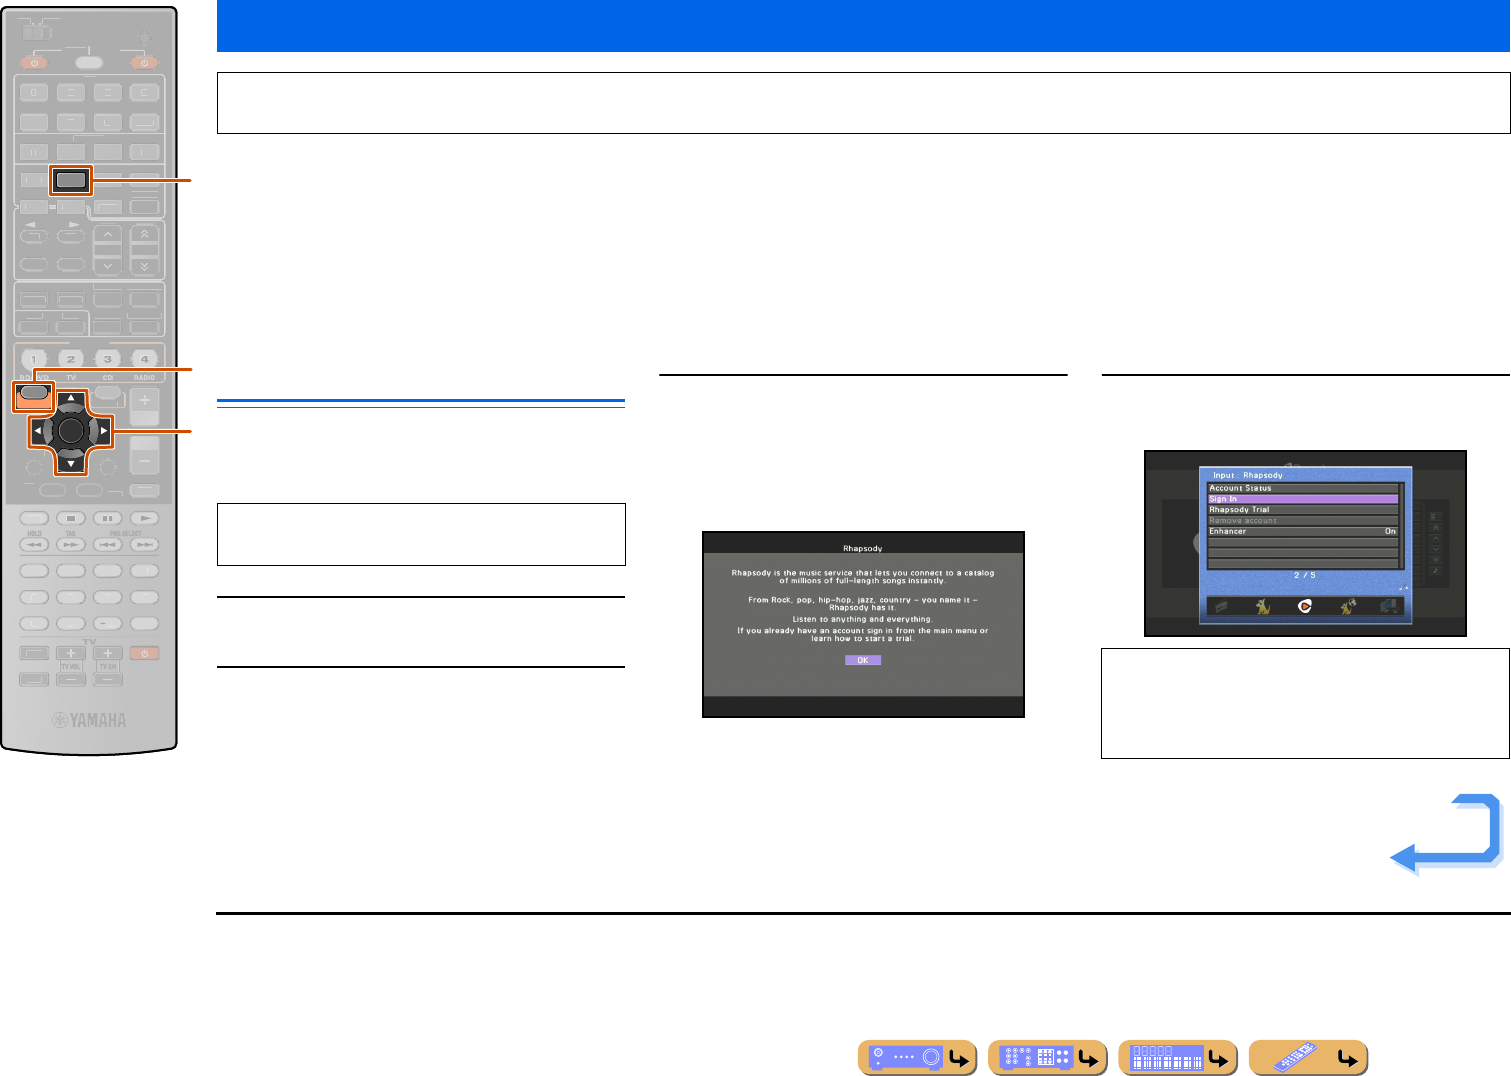The height and width of the screenshot is (1076, 1511).
Task: Click the remote's cursor right arrow
Action: click(x=103, y=431)
